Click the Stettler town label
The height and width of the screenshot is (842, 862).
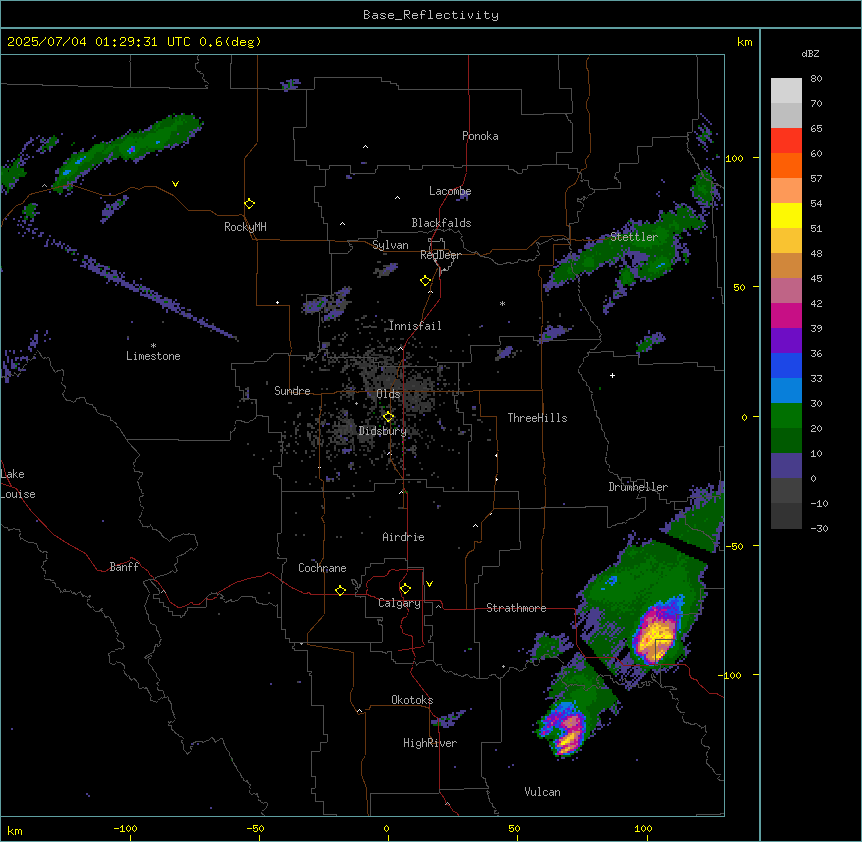pos(634,237)
